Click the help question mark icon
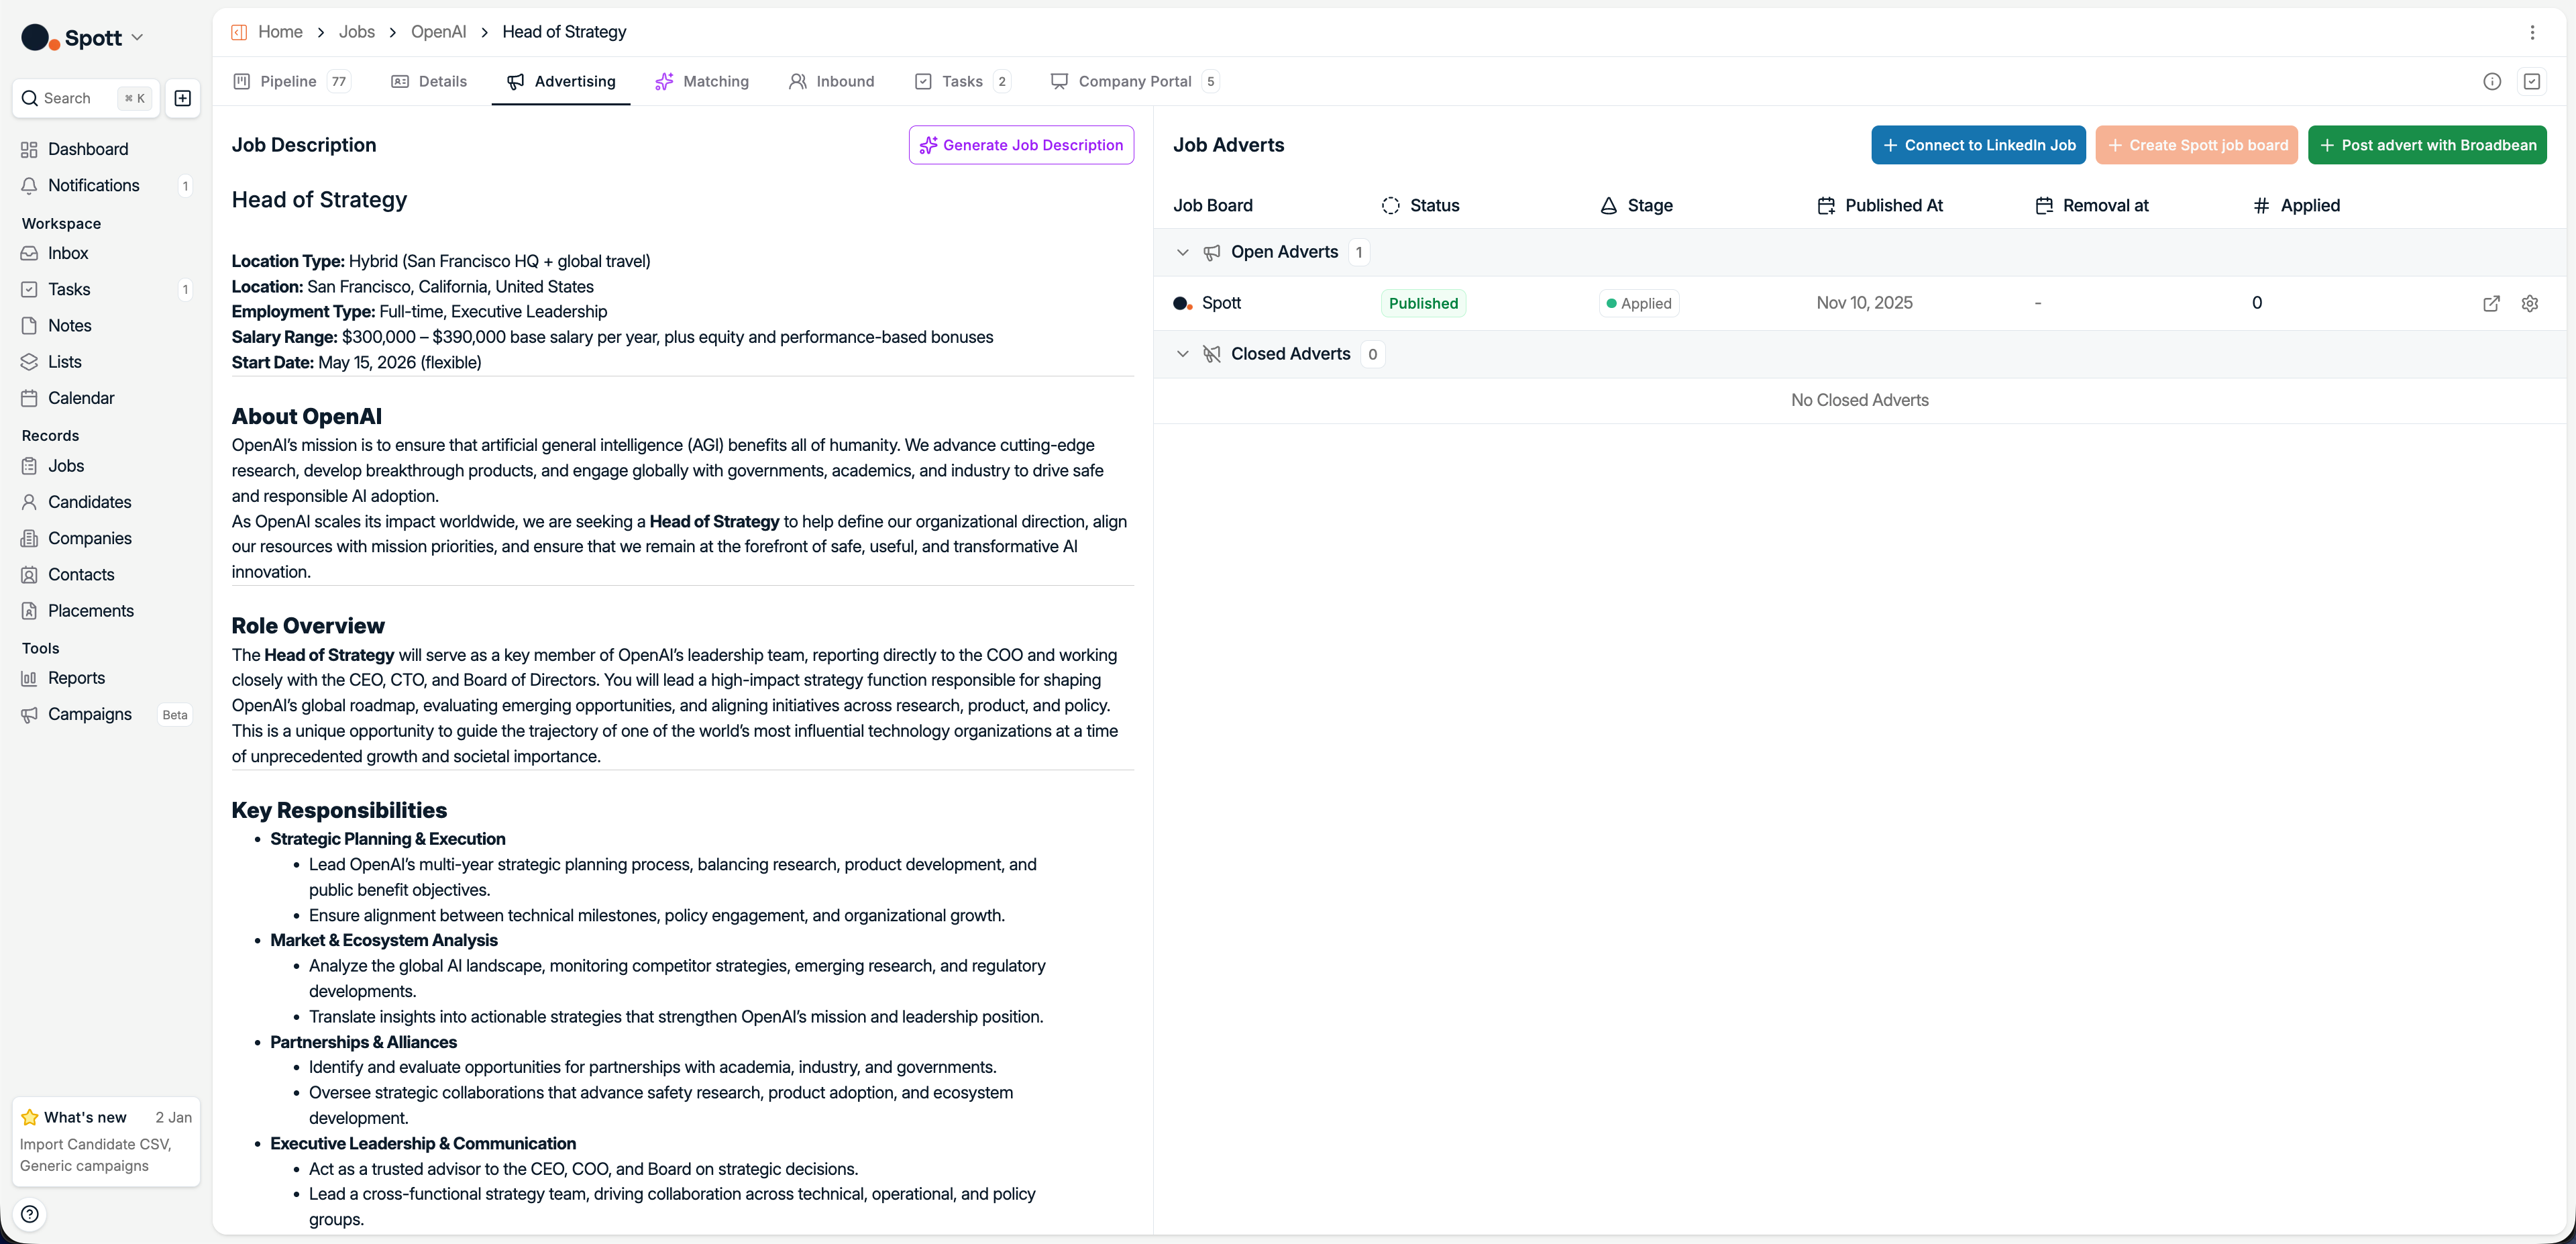The height and width of the screenshot is (1244, 2576). 30,1214
